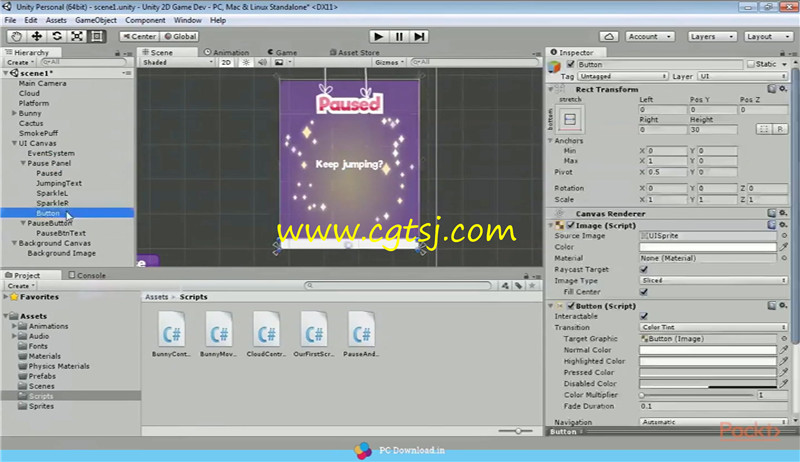Screen dimensions: 800x462
Task: Expand the Bunny object in Hierarchy
Action: point(15,113)
